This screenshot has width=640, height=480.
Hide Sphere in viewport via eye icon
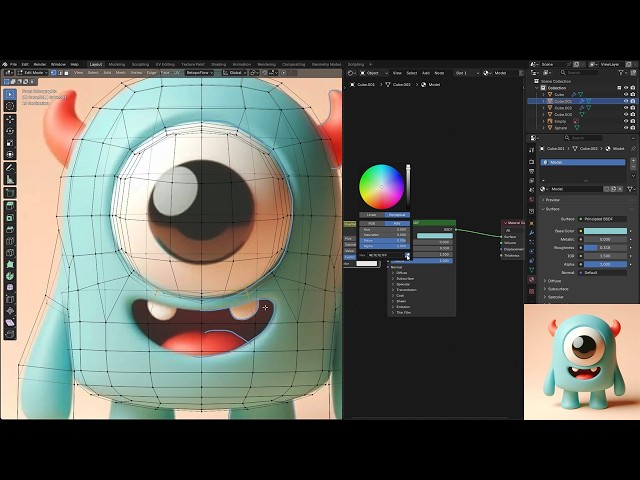626,128
